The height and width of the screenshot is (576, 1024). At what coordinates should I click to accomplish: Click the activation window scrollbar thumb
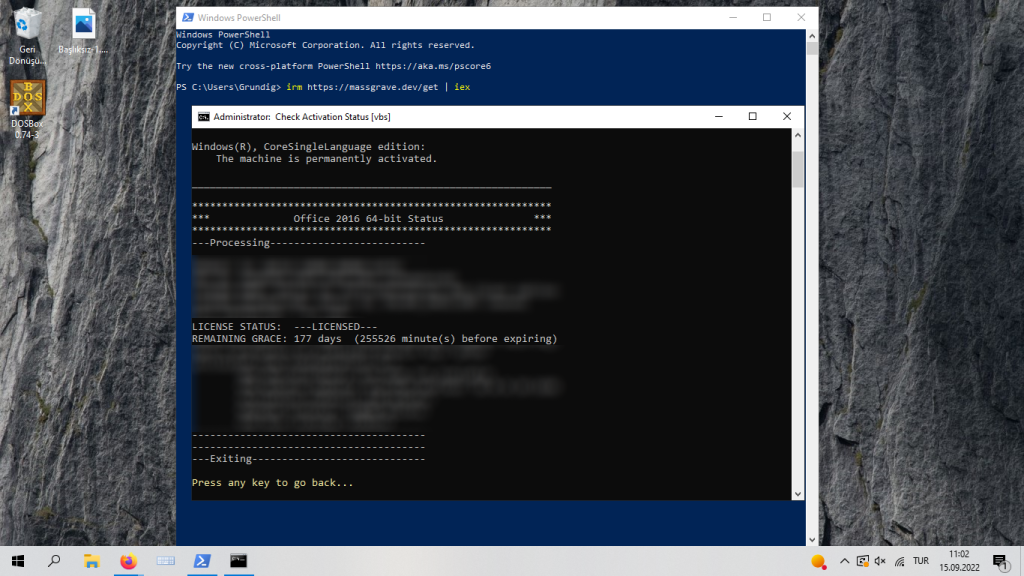coord(797,170)
